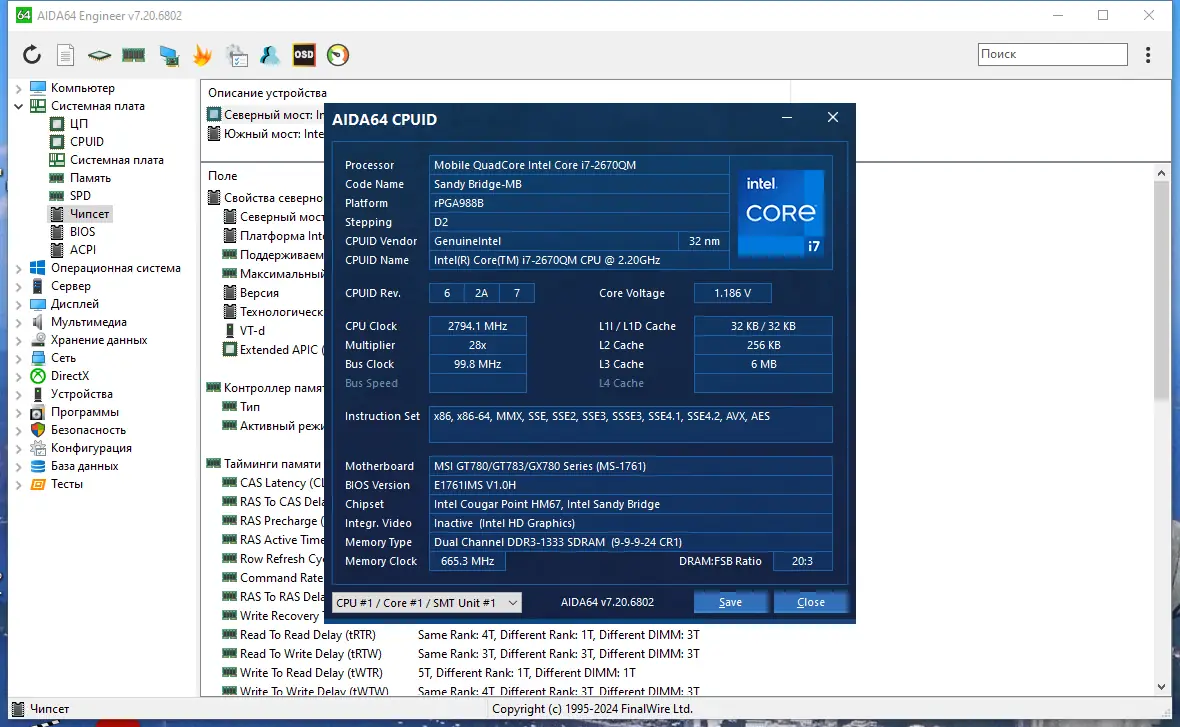Select Южный мост device row
Viewport: 1180px width, 727px height.
(x=266, y=134)
